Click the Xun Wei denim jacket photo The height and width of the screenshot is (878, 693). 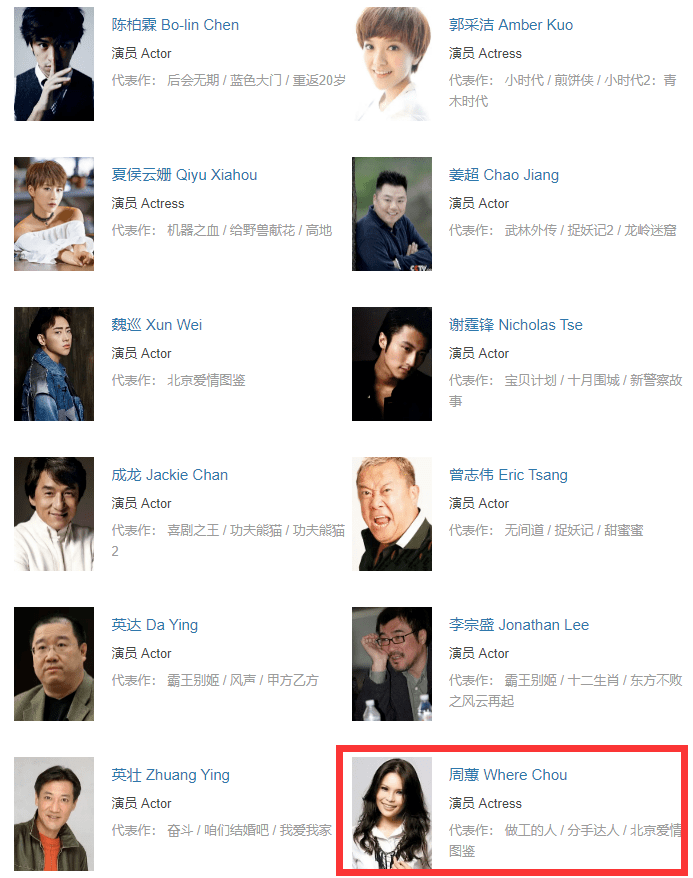tap(54, 364)
